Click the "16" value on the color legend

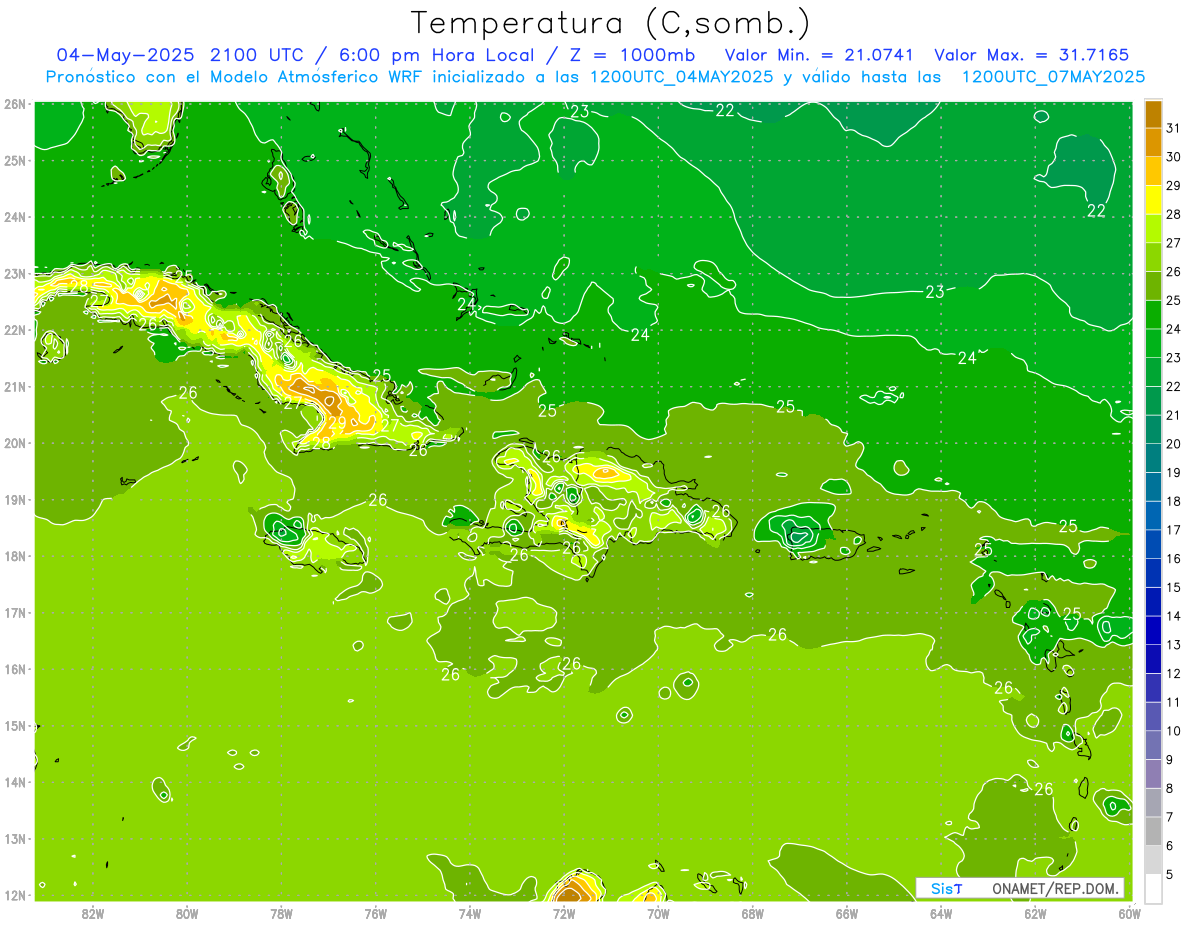click(x=1174, y=559)
